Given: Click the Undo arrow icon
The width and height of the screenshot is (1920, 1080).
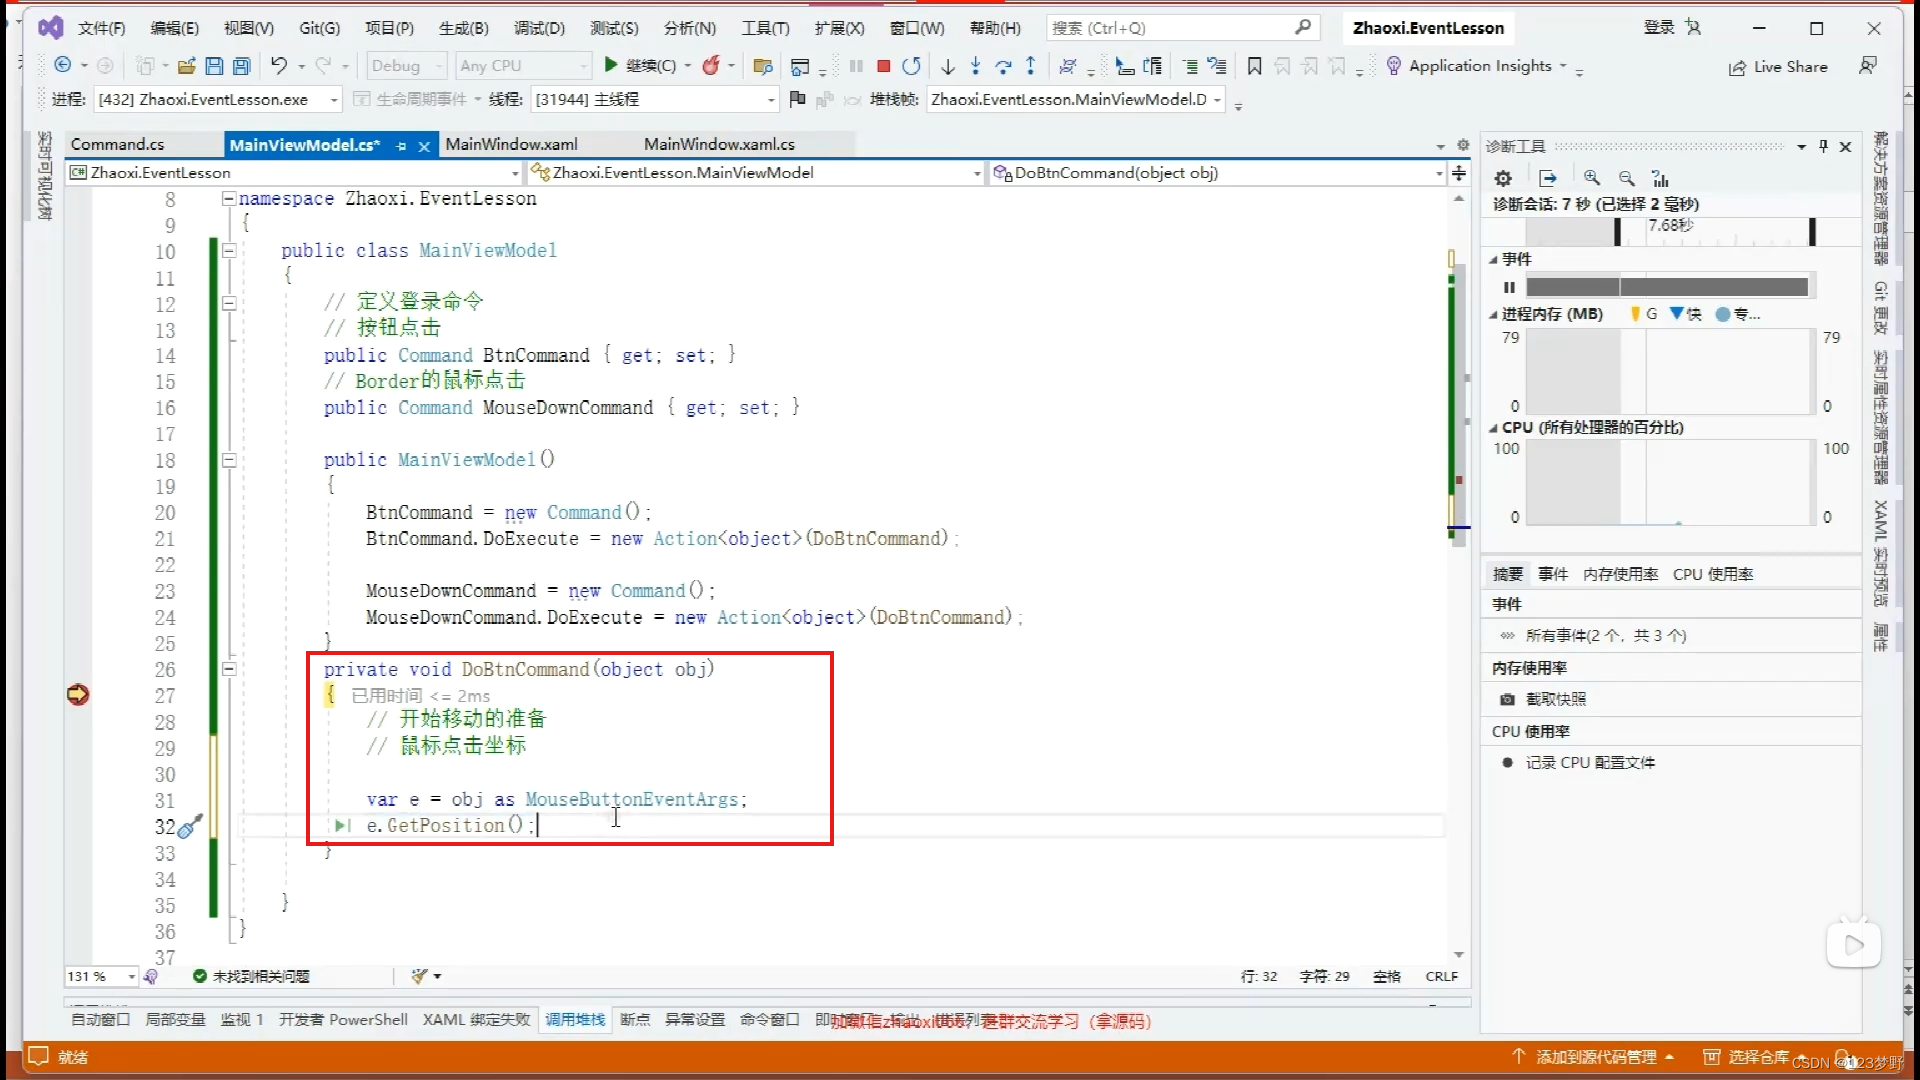Looking at the screenshot, I should pos(279,66).
